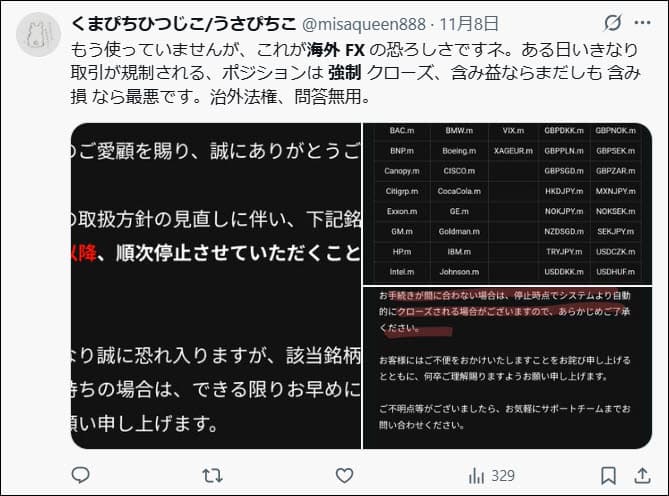Open the bottom-right notice text image
The width and height of the screenshot is (669, 496).
coord(507,368)
